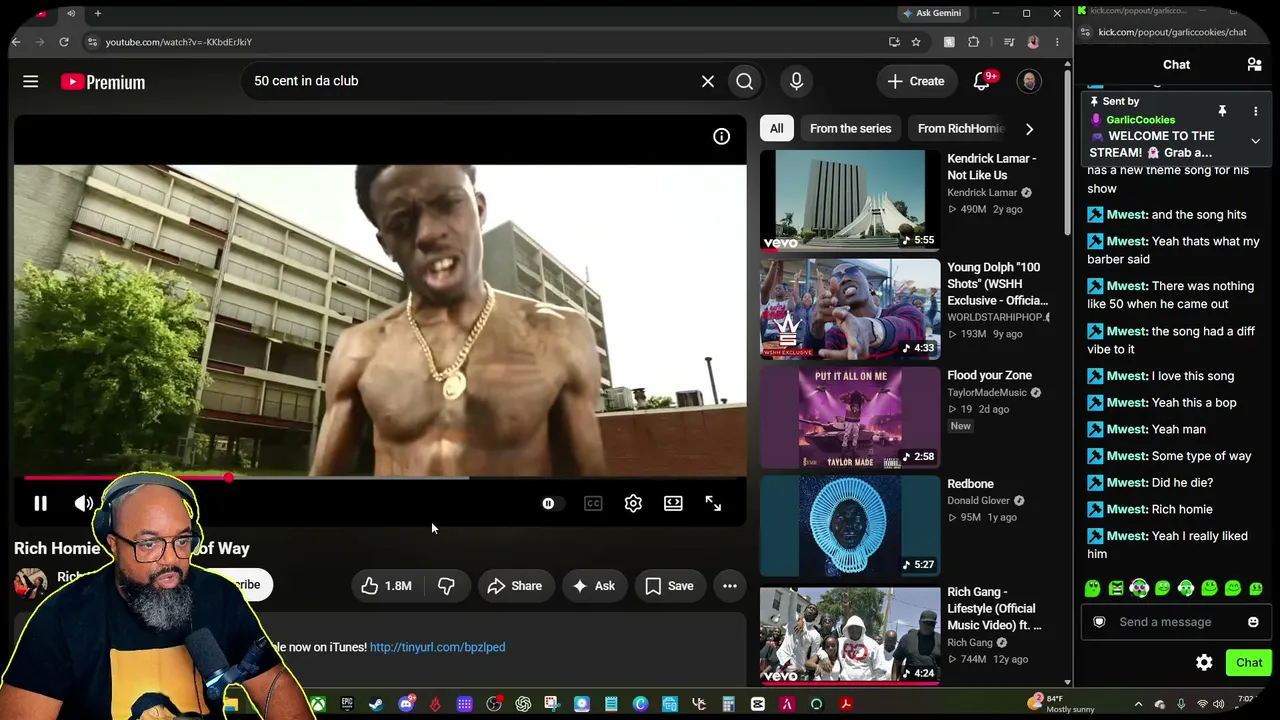Open YouTube notifications bell
Image resolution: width=1280 pixels, height=720 pixels.
pyautogui.click(x=982, y=81)
